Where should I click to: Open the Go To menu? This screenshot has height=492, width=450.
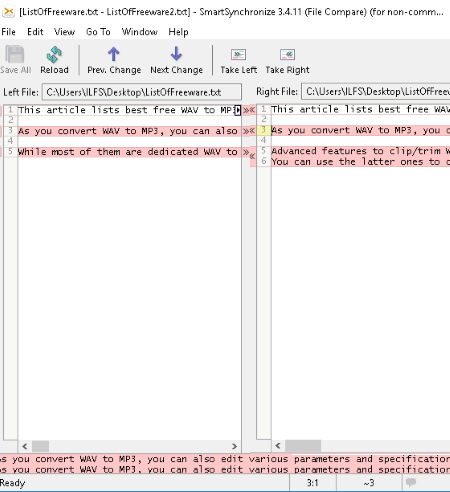[98, 32]
